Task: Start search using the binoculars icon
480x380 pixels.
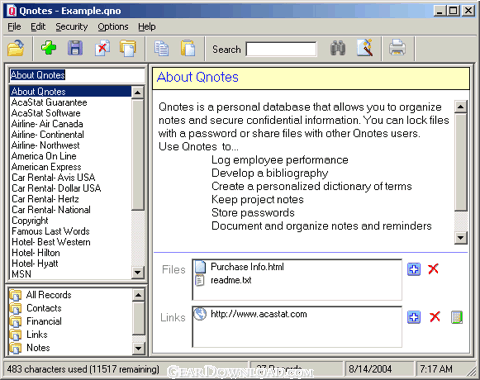Action: pyautogui.click(x=338, y=48)
